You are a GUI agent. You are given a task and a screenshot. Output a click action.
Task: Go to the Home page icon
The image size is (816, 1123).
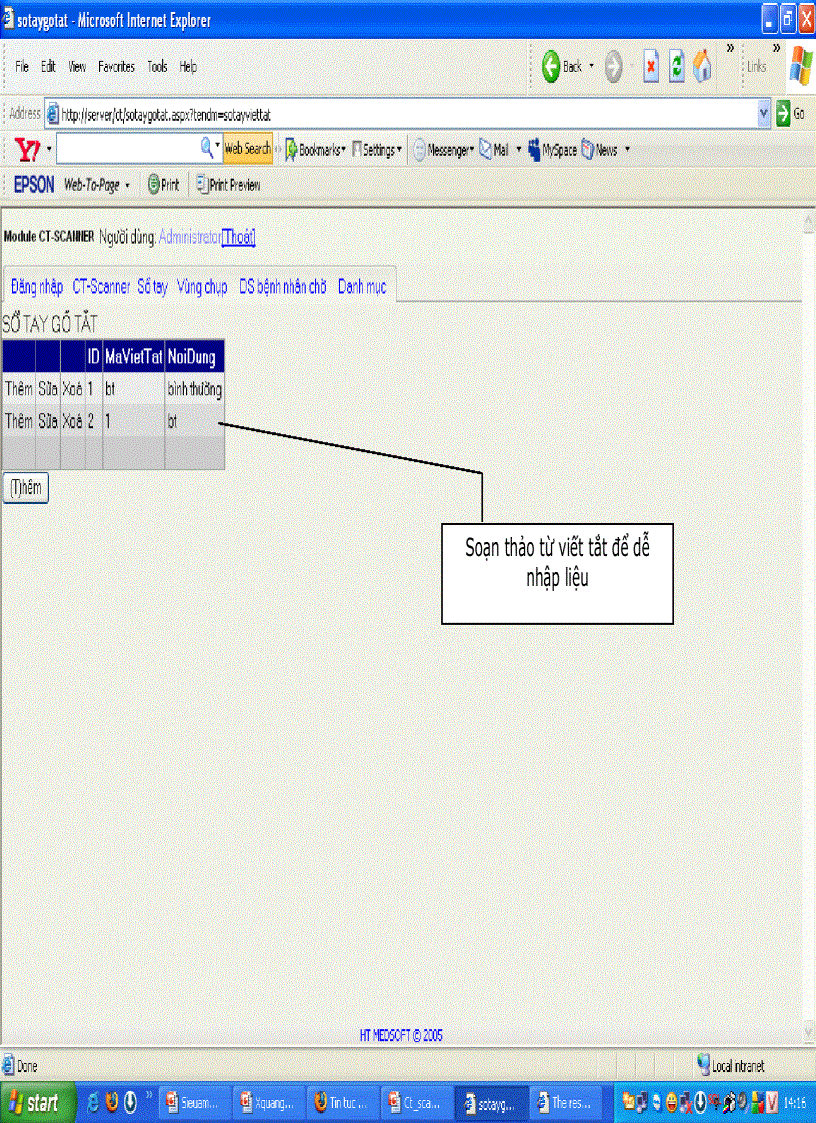click(704, 67)
